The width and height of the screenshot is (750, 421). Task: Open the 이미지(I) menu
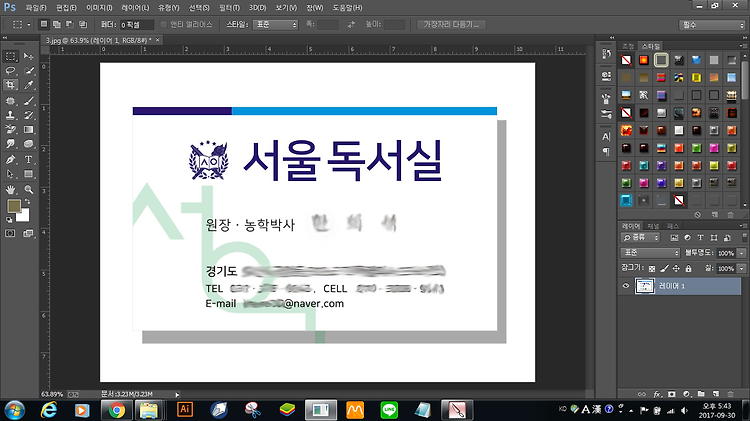(99, 8)
